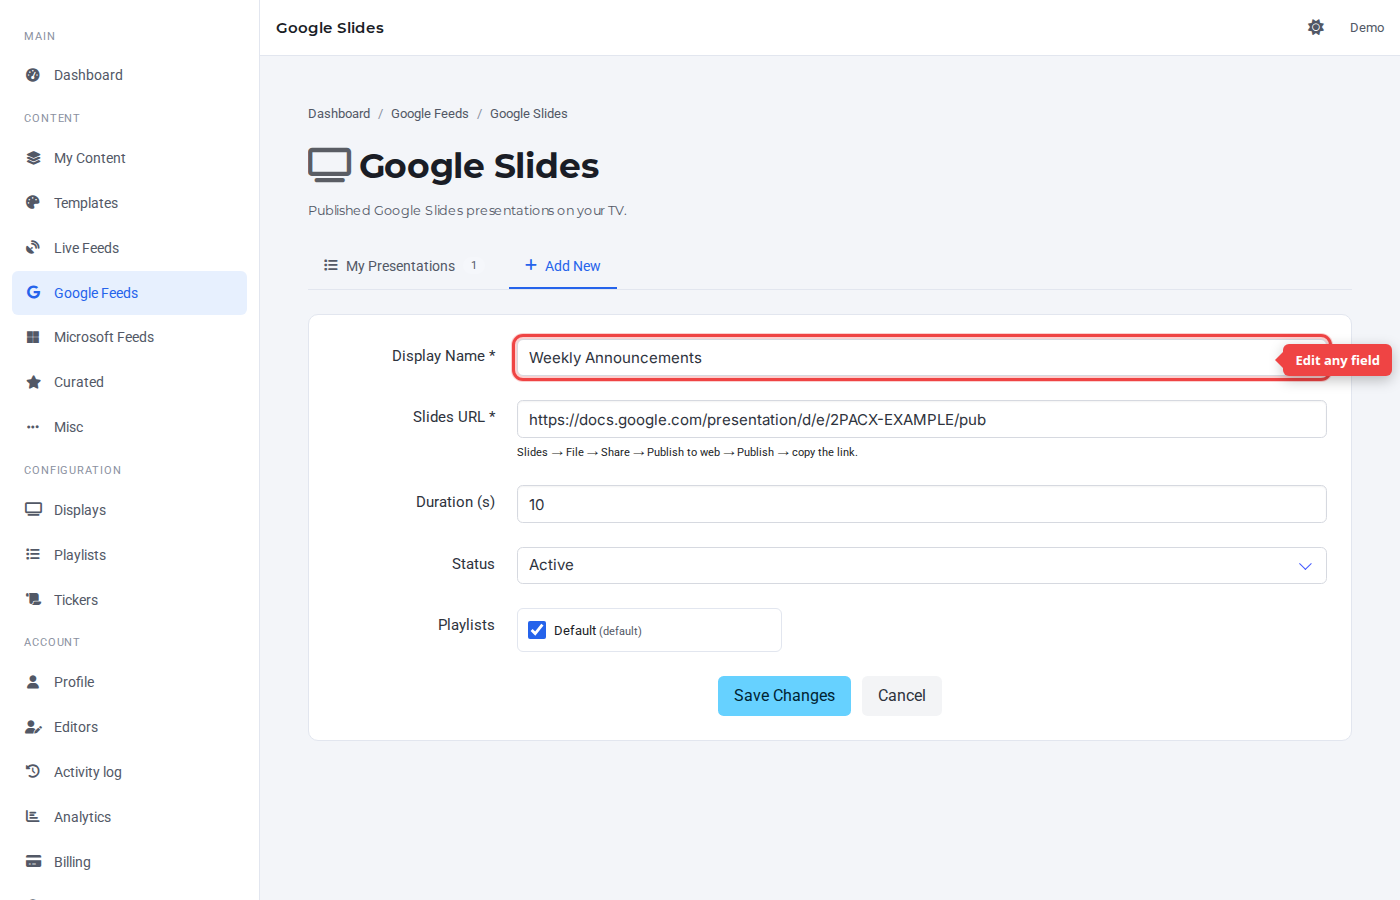1400x900 pixels.
Task: Click the Profile person icon
Action: pos(33,682)
